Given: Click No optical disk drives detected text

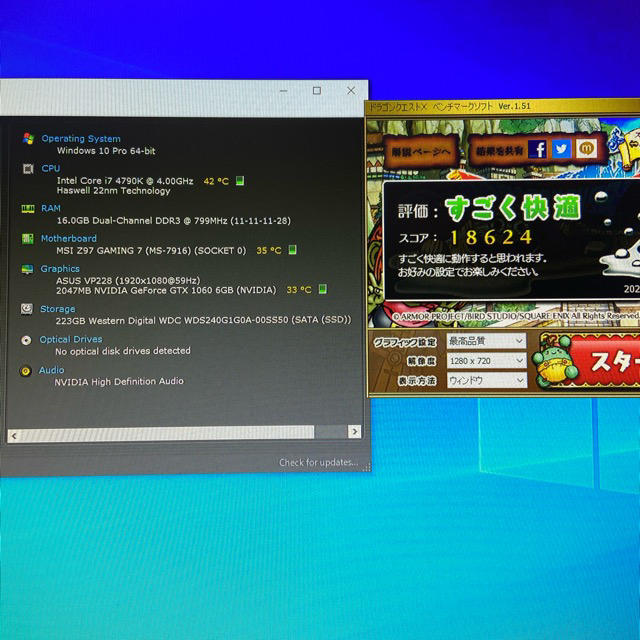Looking at the screenshot, I should (x=122, y=351).
